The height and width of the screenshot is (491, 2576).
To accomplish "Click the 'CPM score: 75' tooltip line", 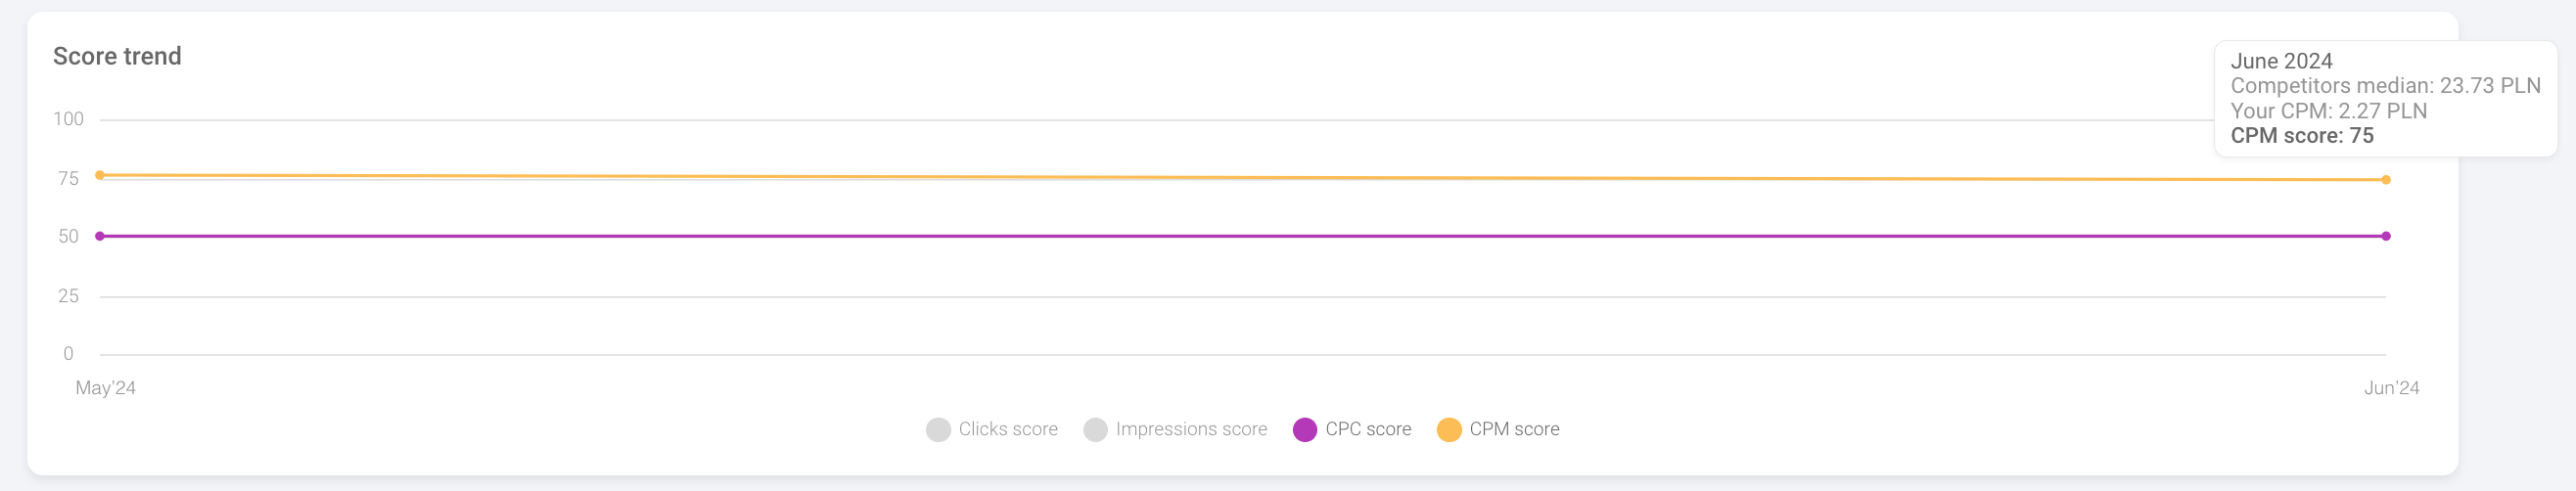I will 2302,136.
